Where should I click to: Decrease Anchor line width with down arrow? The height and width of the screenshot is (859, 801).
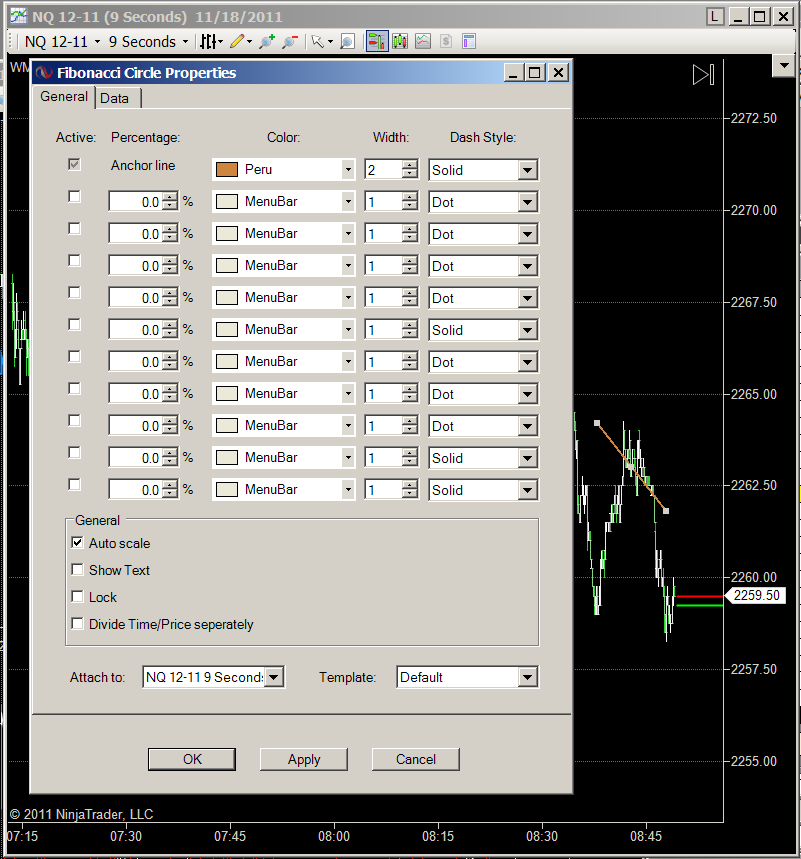(x=410, y=174)
